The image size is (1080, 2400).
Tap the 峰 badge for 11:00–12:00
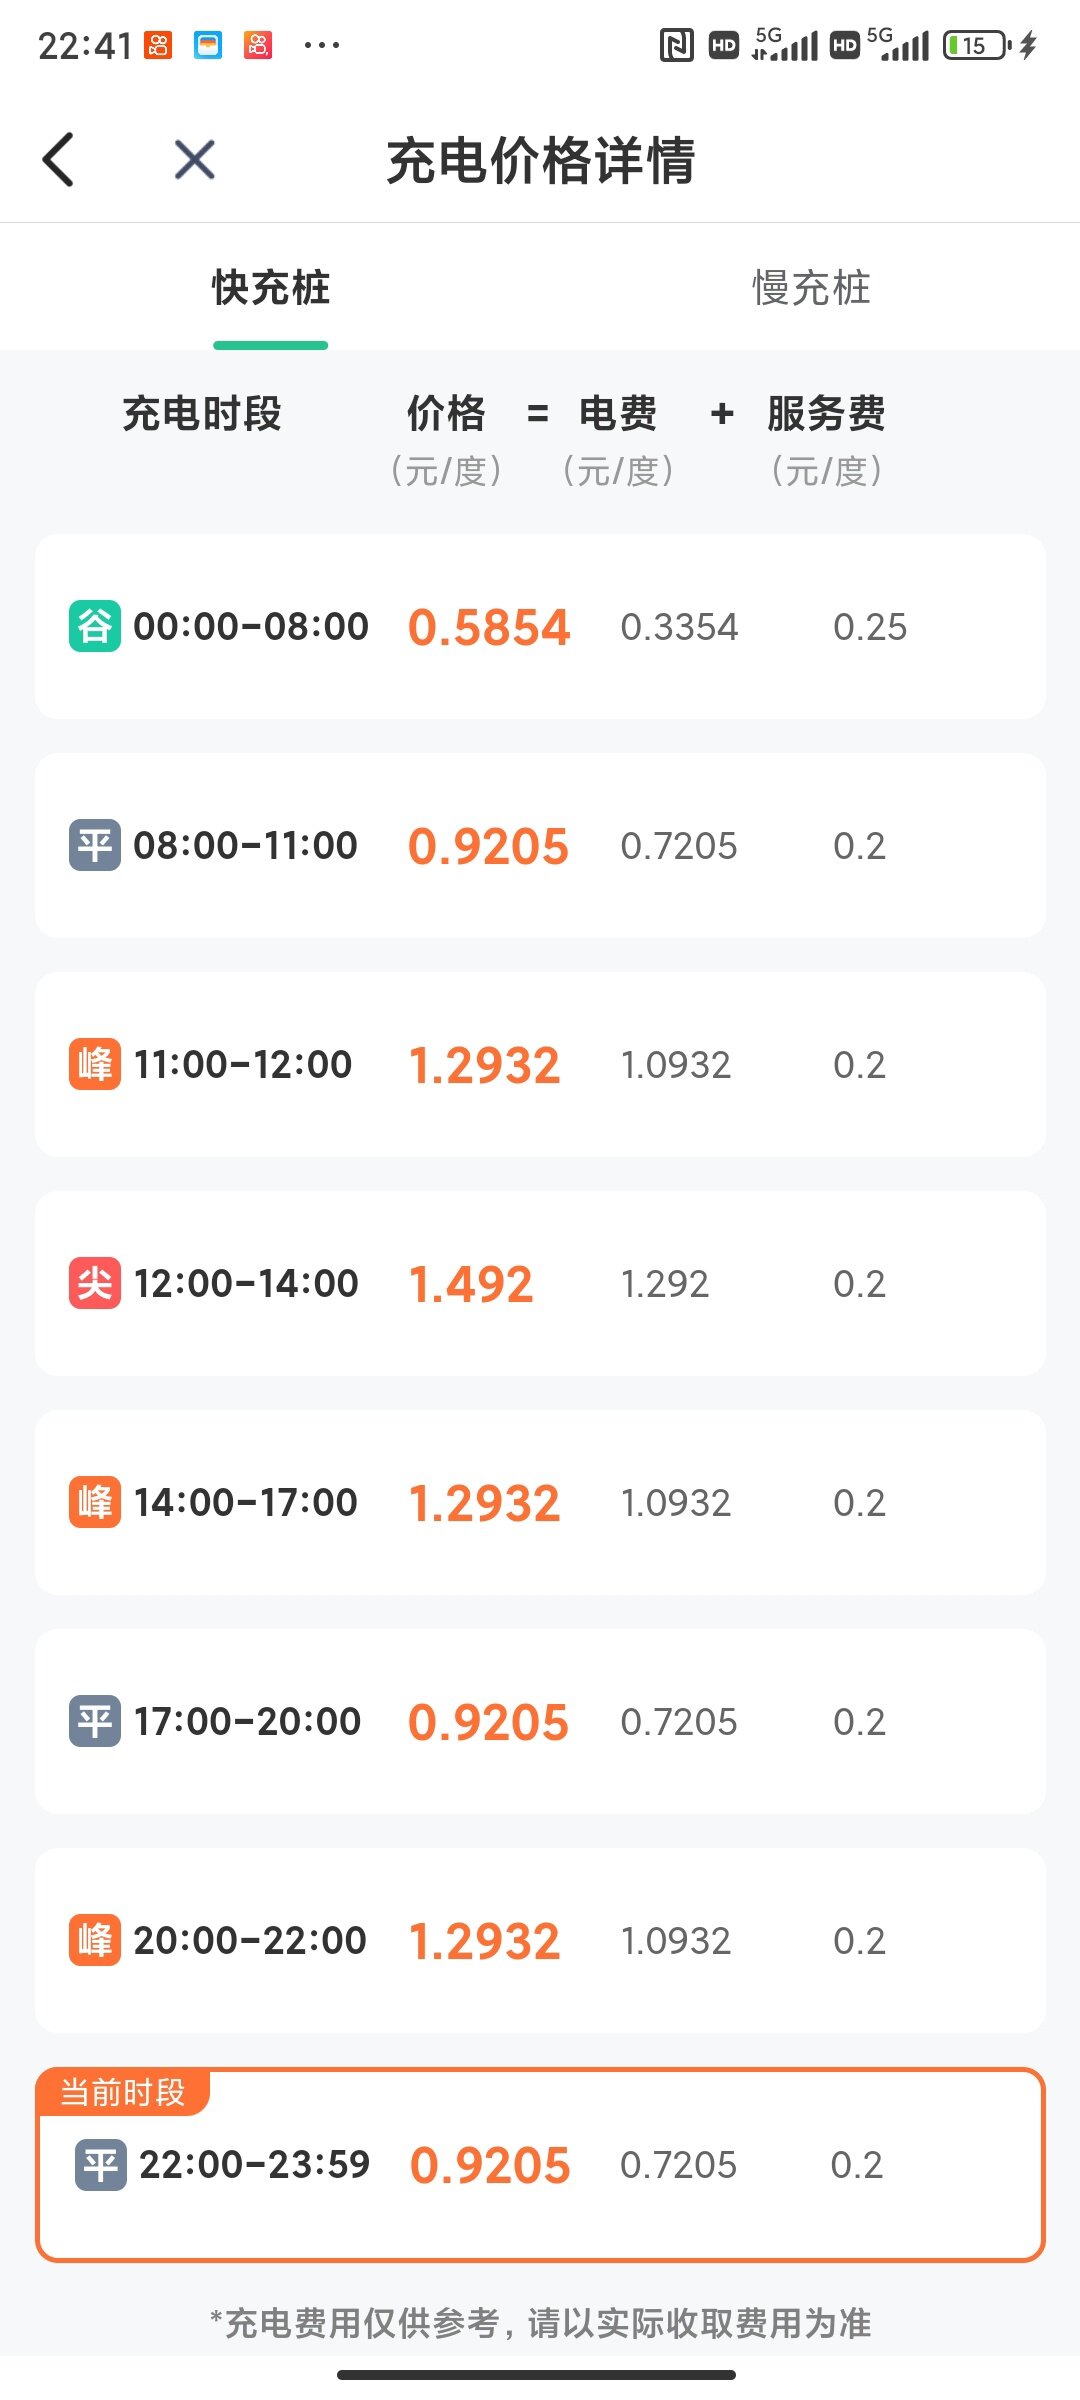[x=95, y=1064]
